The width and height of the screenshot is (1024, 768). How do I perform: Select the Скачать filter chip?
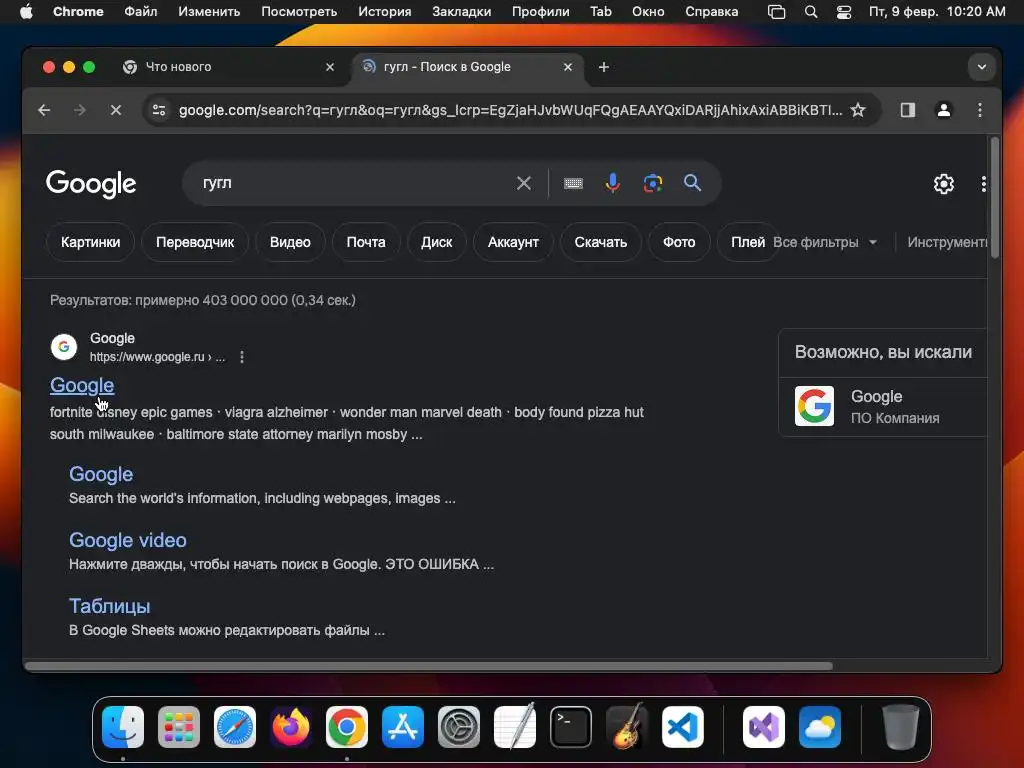(601, 242)
